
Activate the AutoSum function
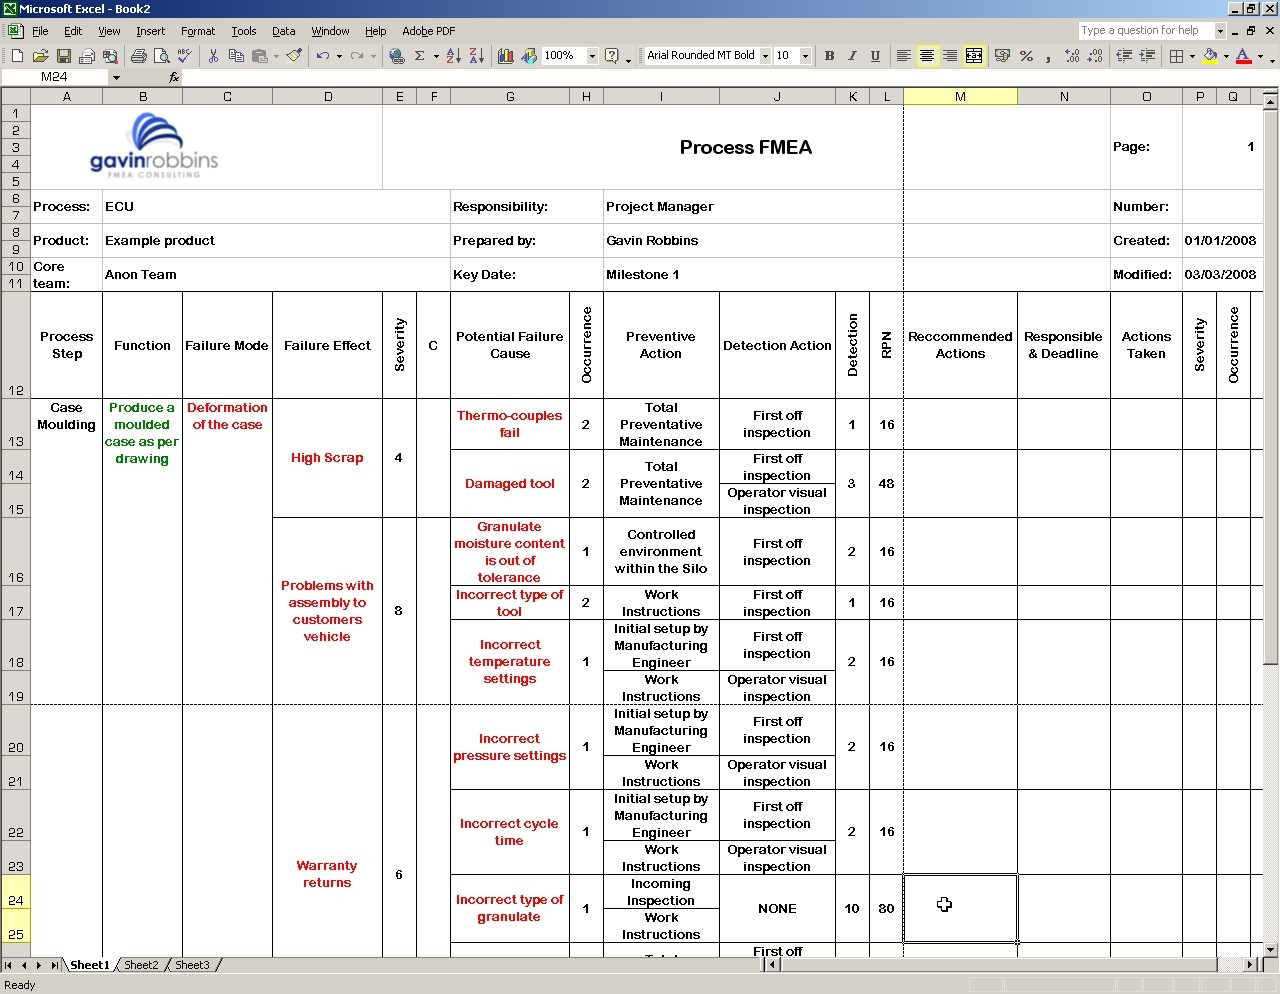(418, 56)
